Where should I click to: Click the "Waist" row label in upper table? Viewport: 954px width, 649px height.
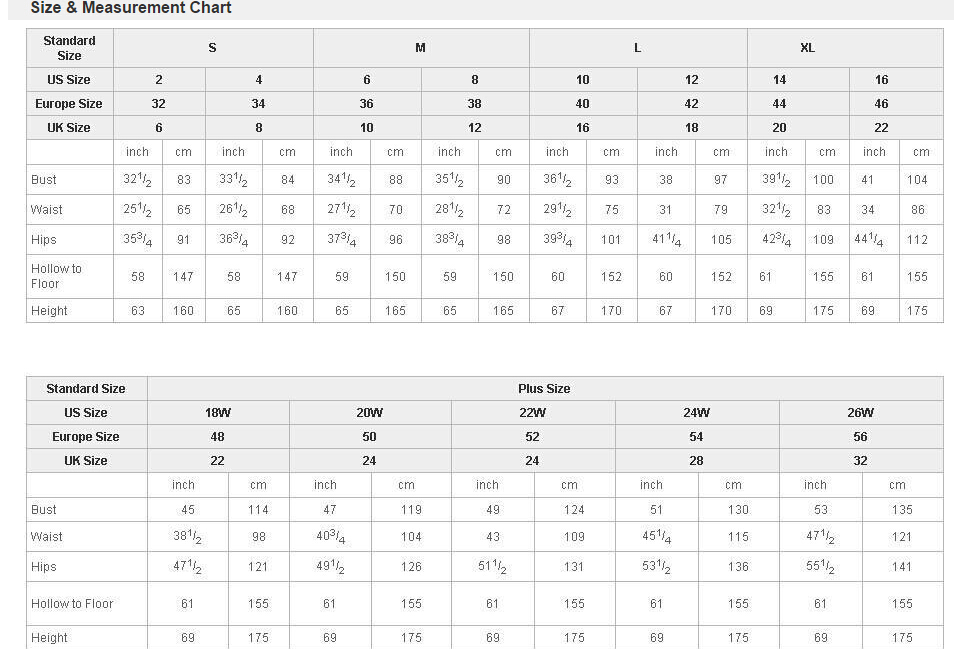46,210
